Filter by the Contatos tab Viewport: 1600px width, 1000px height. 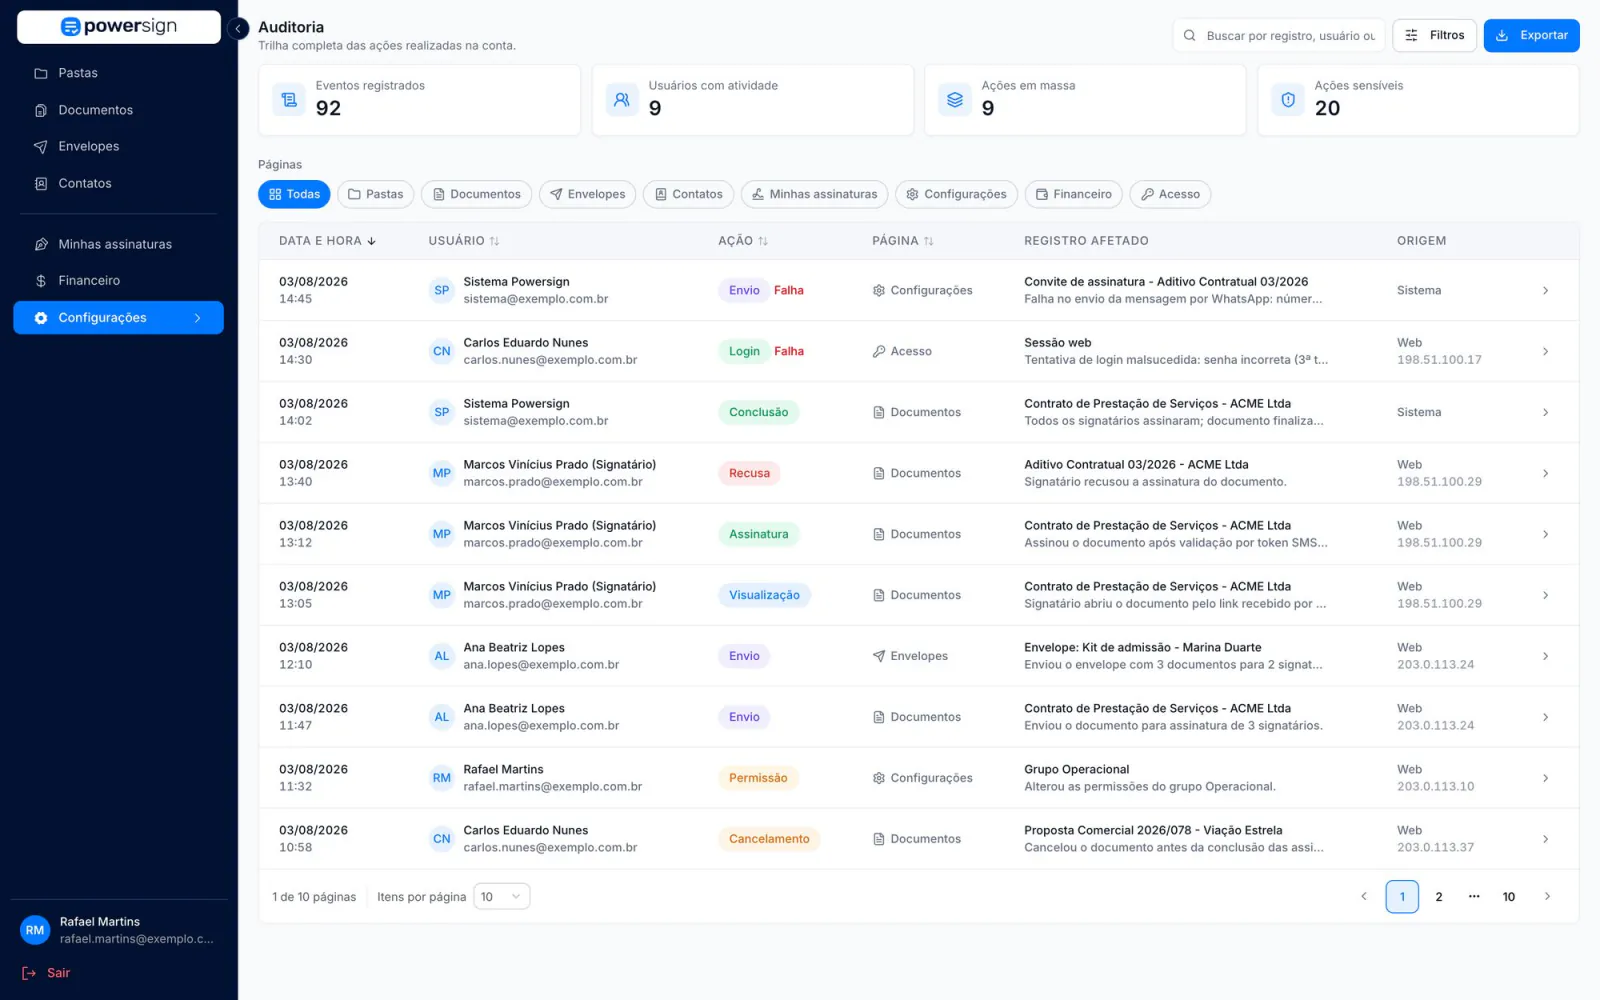click(688, 194)
